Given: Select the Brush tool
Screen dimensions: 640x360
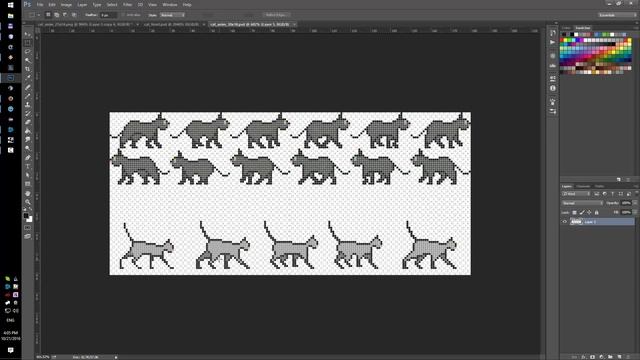Looking at the screenshot, I should (x=27, y=96).
